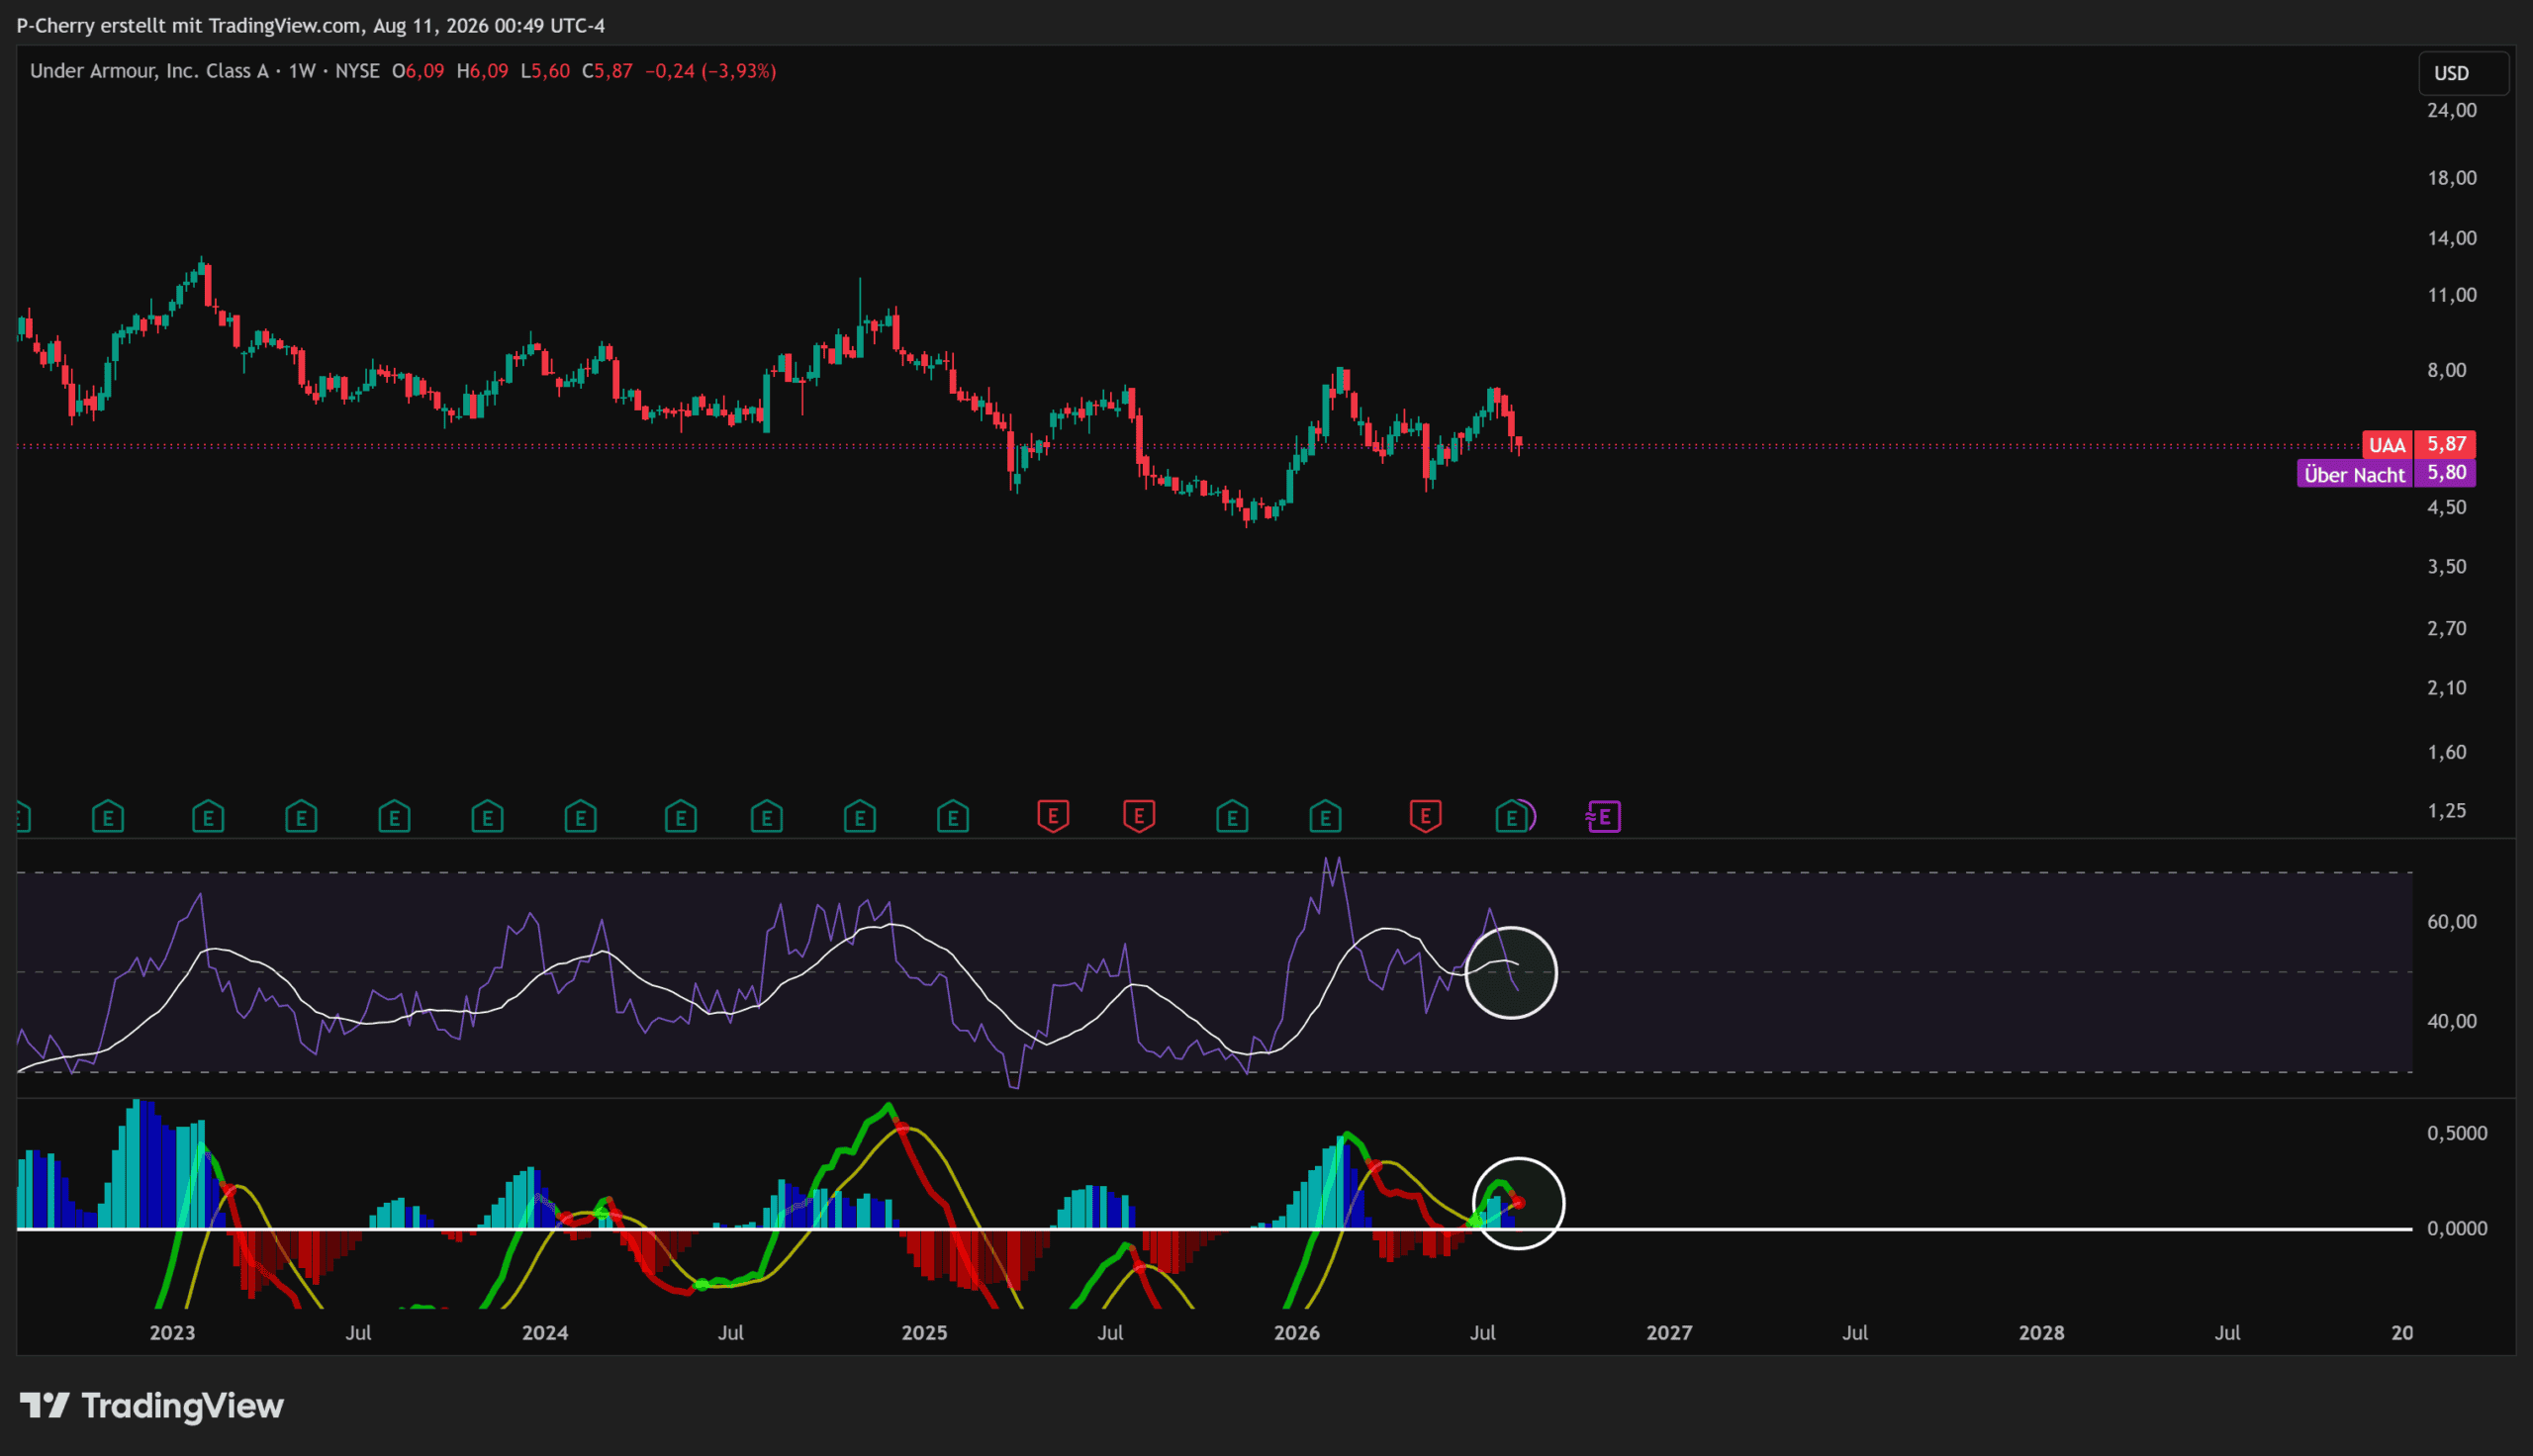
Task: Open the May 2024 green earnings marker
Action: [x=681, y=817]
